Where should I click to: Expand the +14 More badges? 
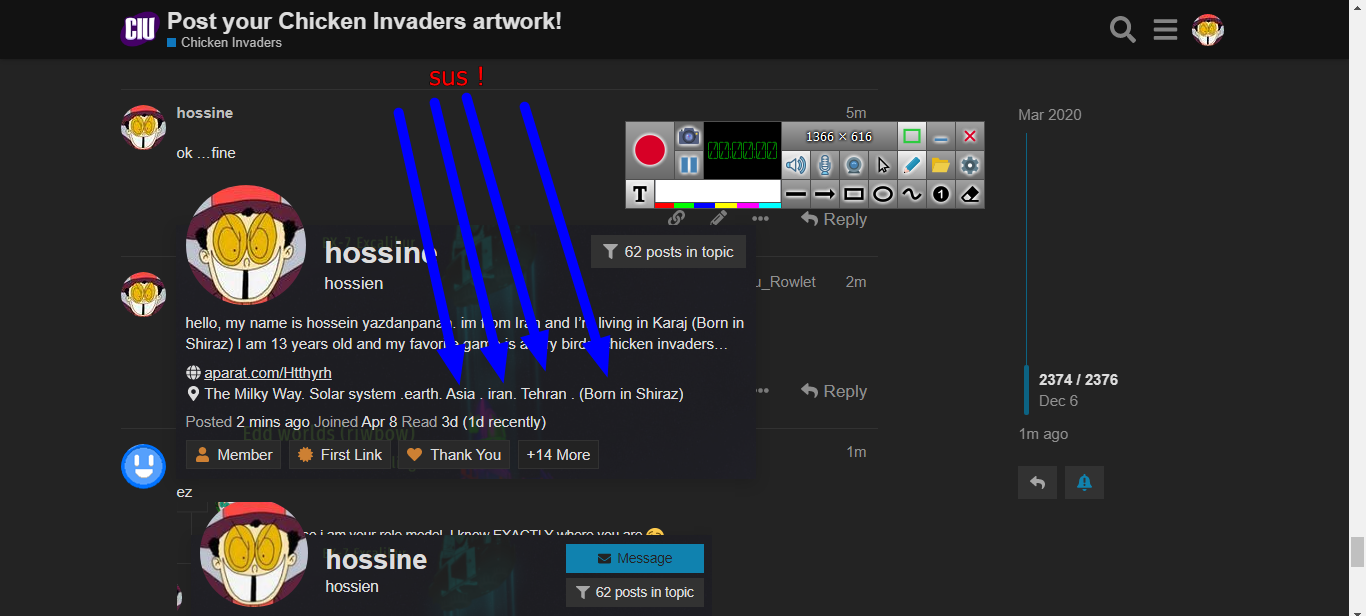tap(558, 455)
